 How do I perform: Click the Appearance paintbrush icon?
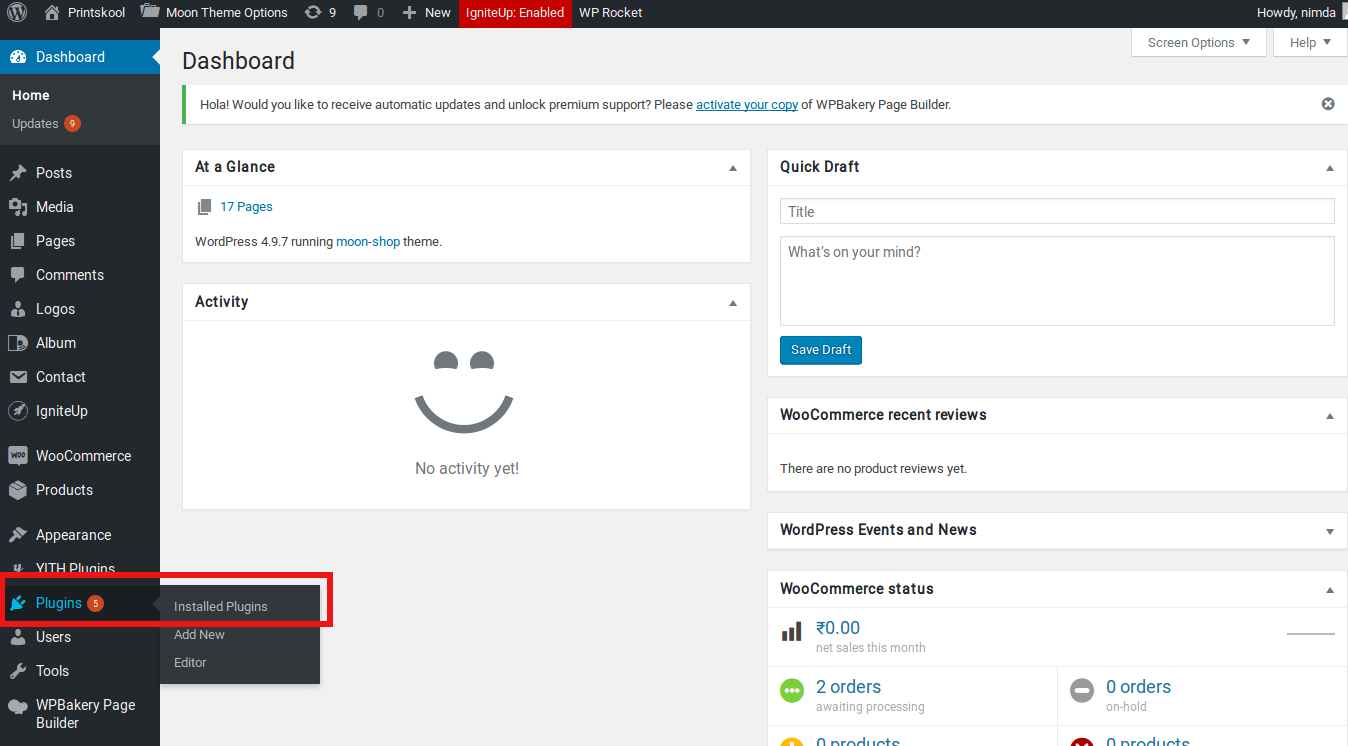(x=18, y=535)
